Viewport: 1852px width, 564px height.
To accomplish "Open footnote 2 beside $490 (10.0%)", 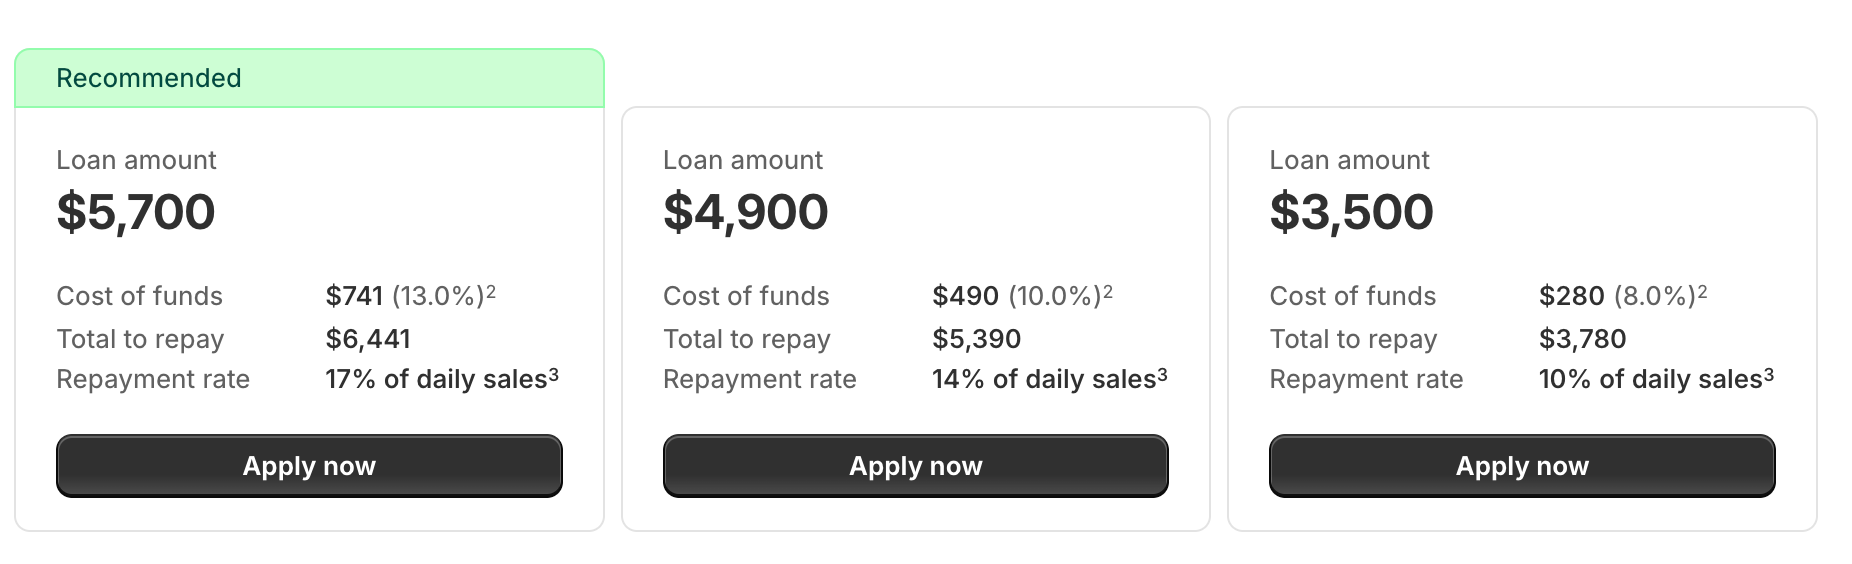I will click(x=1108, y=292).
